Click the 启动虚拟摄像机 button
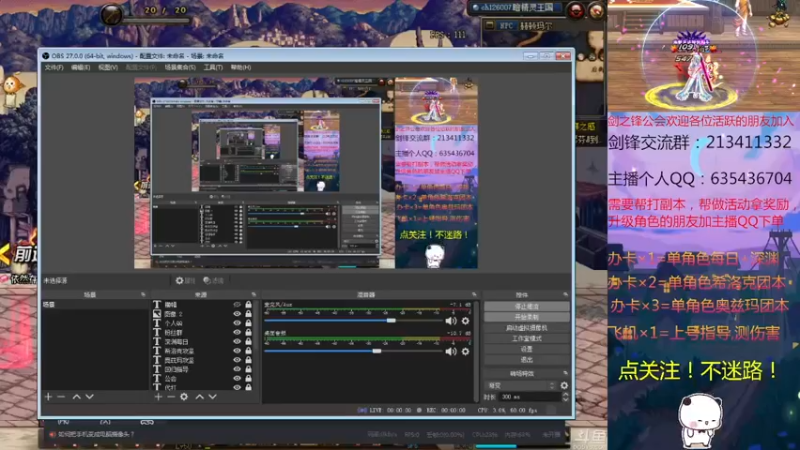Viewport: 800px width, 450px height. (527, 328)
